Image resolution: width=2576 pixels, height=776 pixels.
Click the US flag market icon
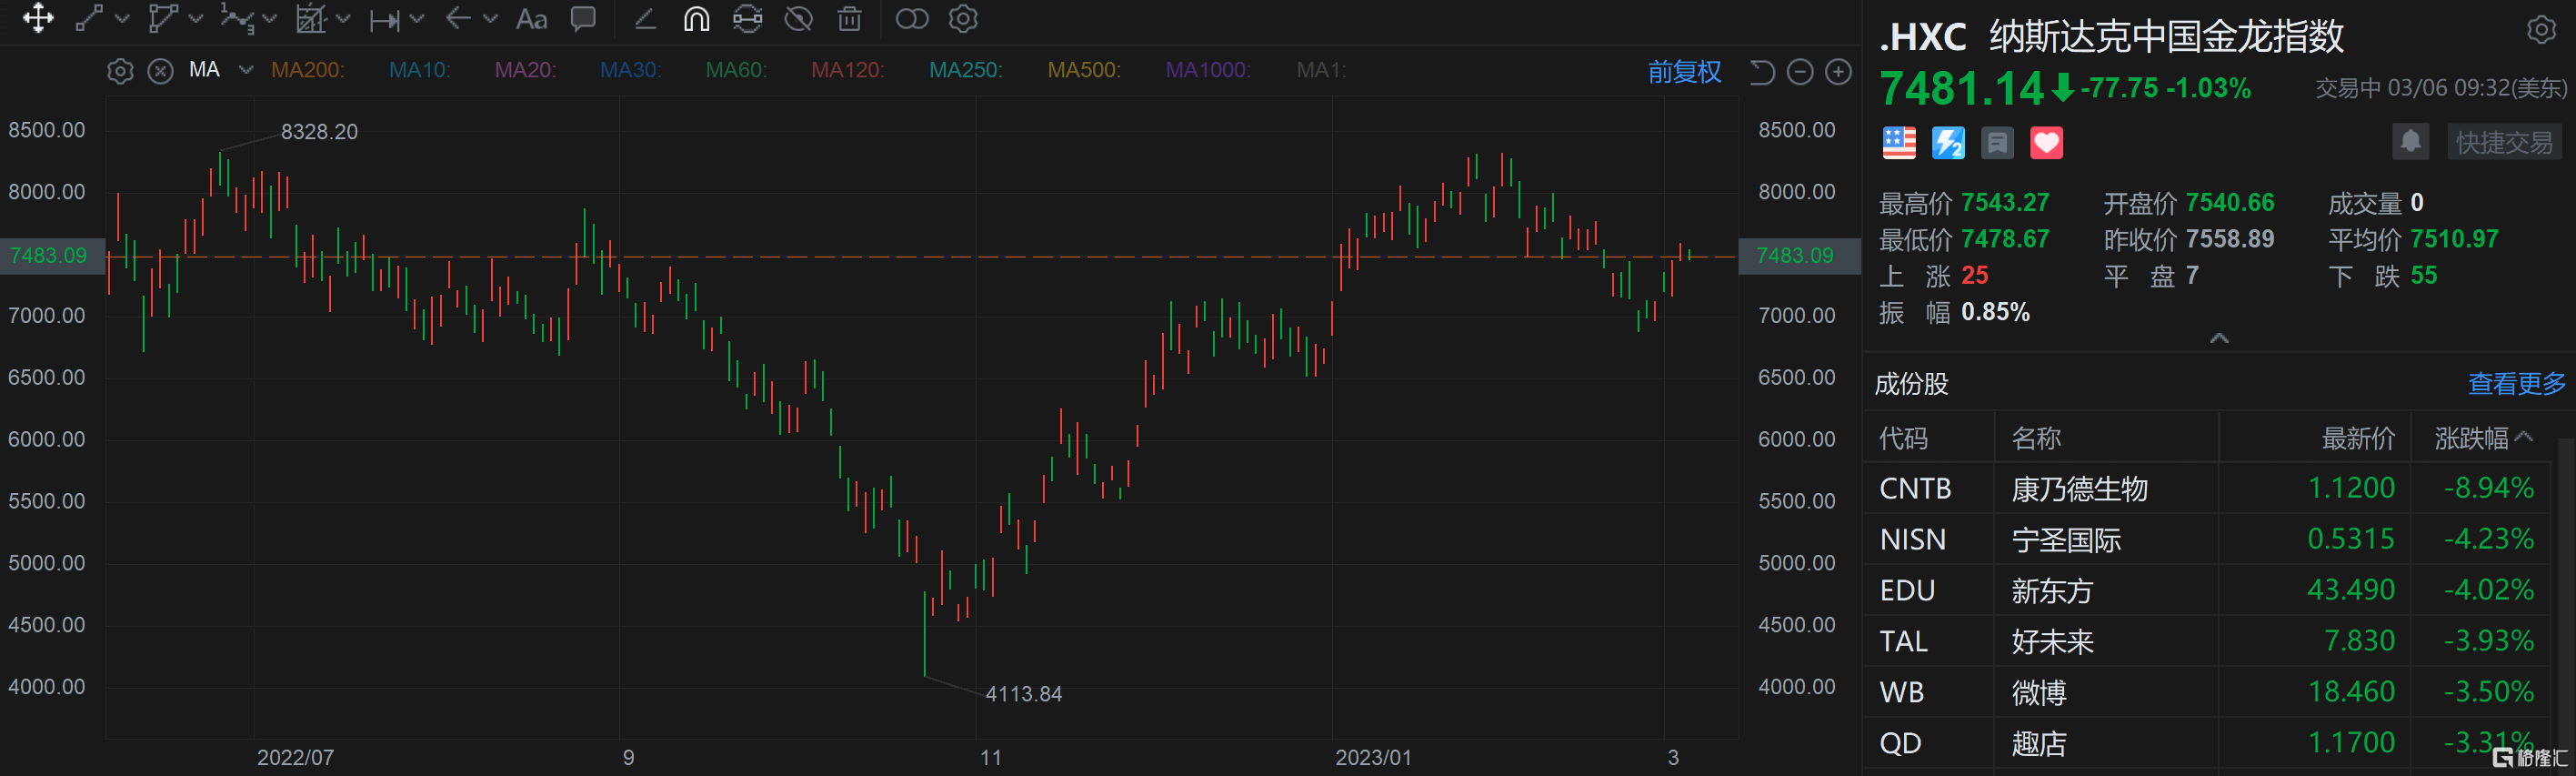(1899, 143)
